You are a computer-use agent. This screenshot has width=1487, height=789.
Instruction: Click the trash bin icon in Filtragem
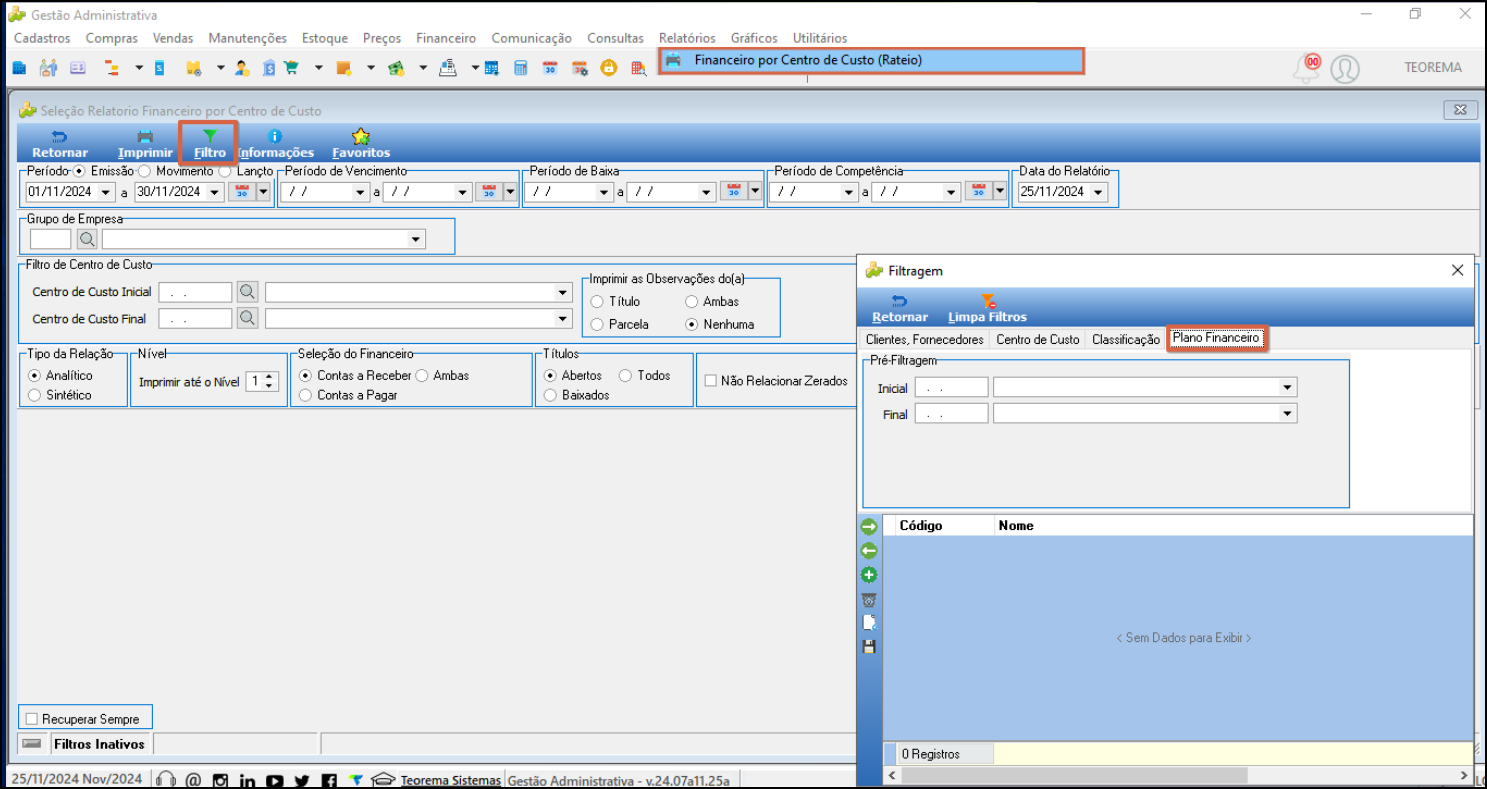869,599
